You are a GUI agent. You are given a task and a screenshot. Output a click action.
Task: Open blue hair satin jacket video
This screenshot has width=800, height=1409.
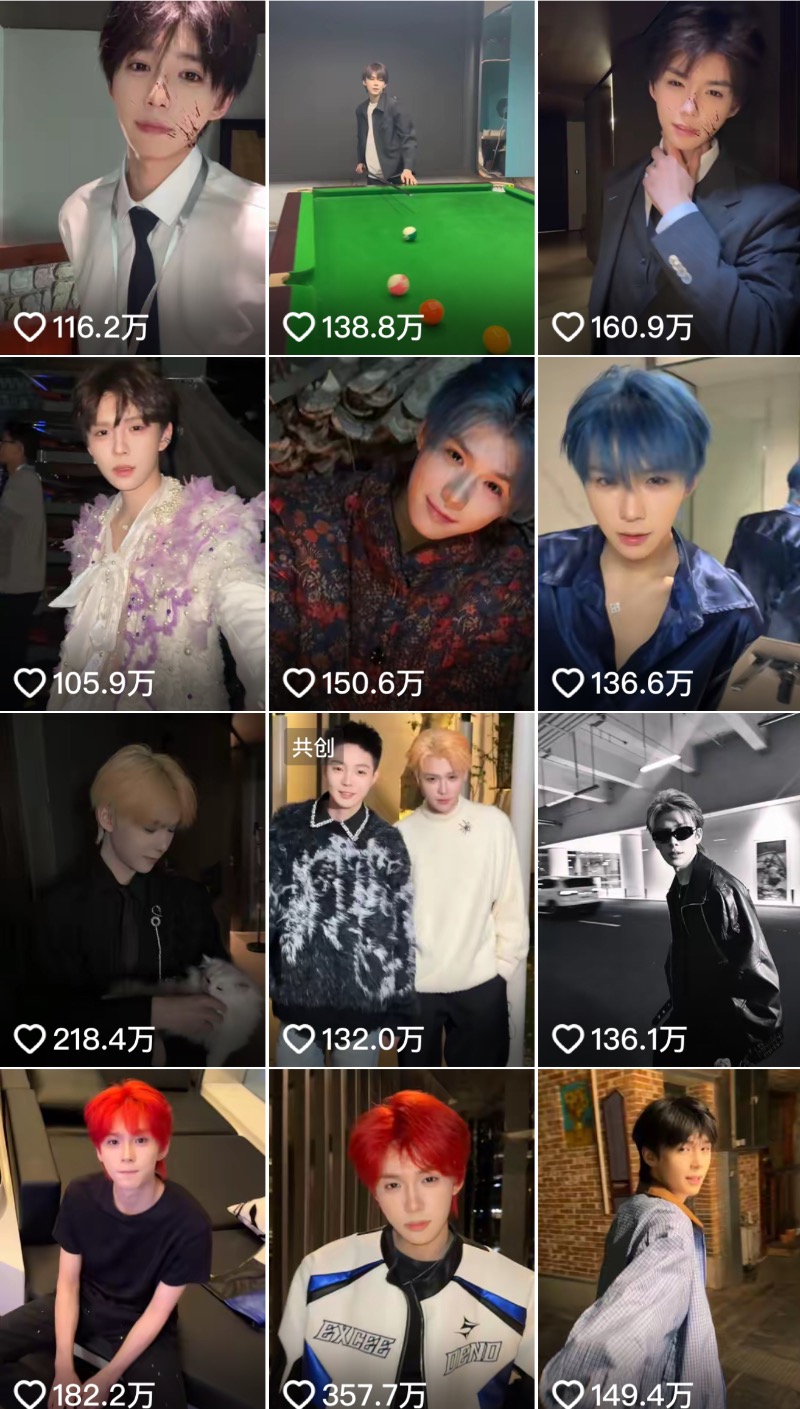pos(669,534)
